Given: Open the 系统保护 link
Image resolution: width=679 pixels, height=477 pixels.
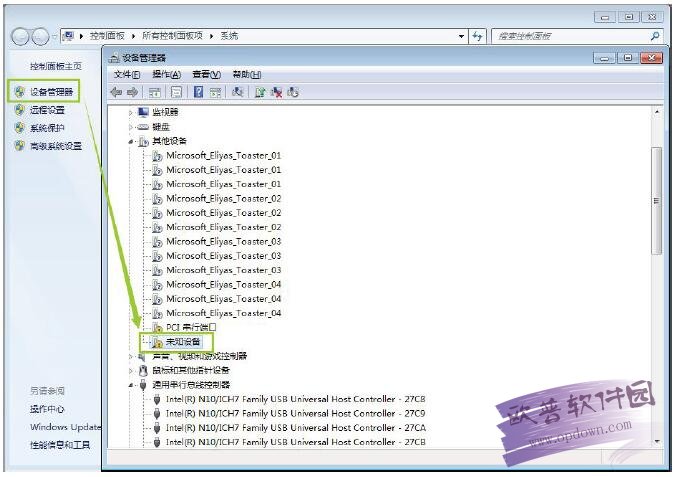Looking at the screenshot, I should click(x=47, y=128).
